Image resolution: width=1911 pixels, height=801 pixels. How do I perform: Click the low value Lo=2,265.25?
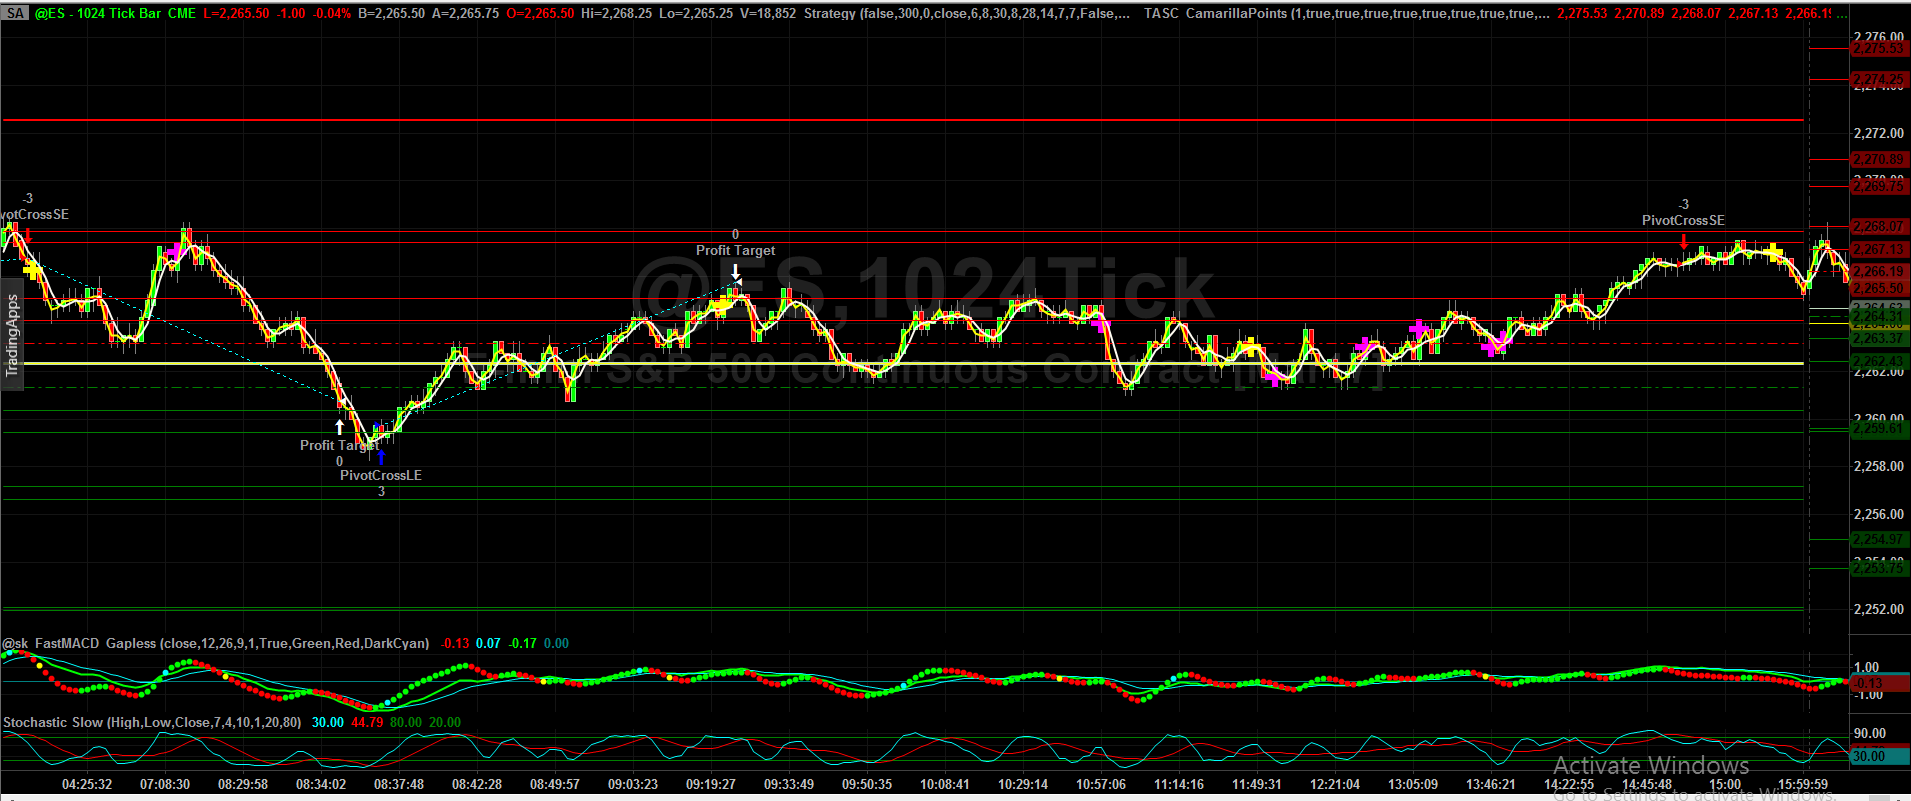tap(698, 13)
